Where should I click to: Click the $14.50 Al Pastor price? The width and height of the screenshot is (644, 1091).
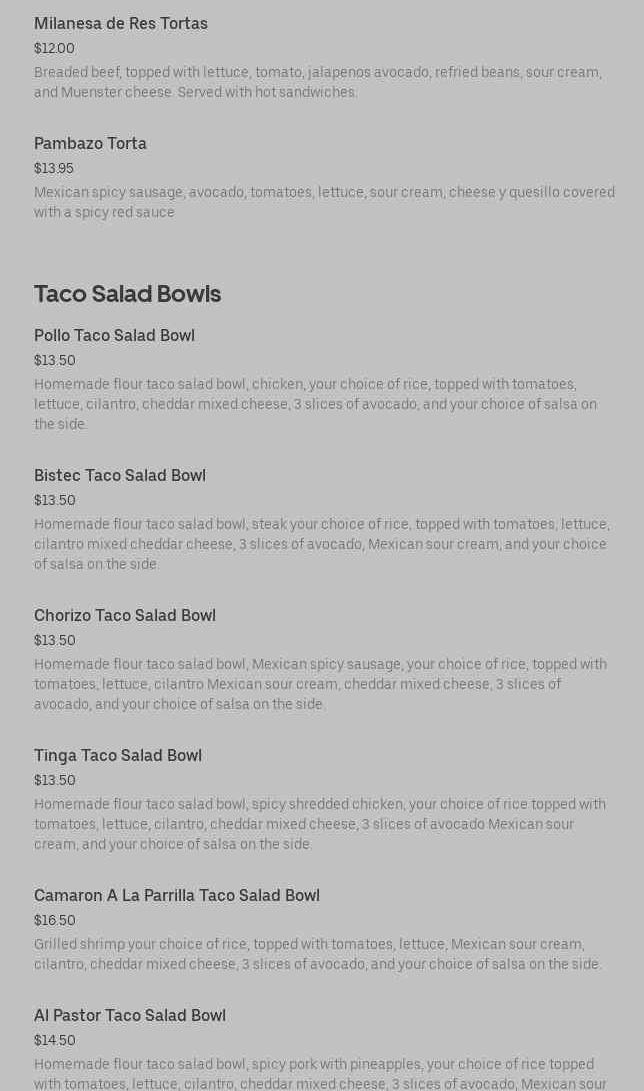pos(54,1041)
